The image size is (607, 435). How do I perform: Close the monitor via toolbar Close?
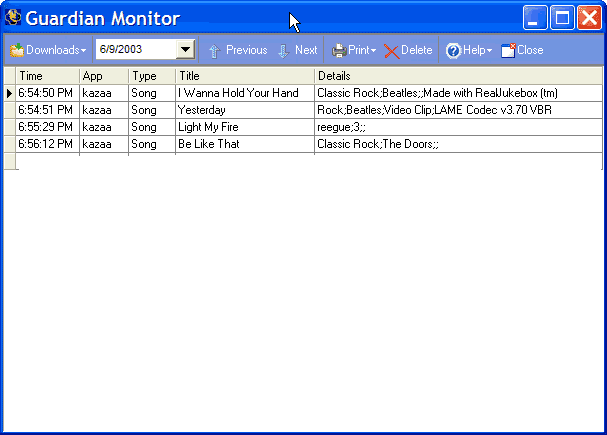pyautogui.click(x=522, y=50)
